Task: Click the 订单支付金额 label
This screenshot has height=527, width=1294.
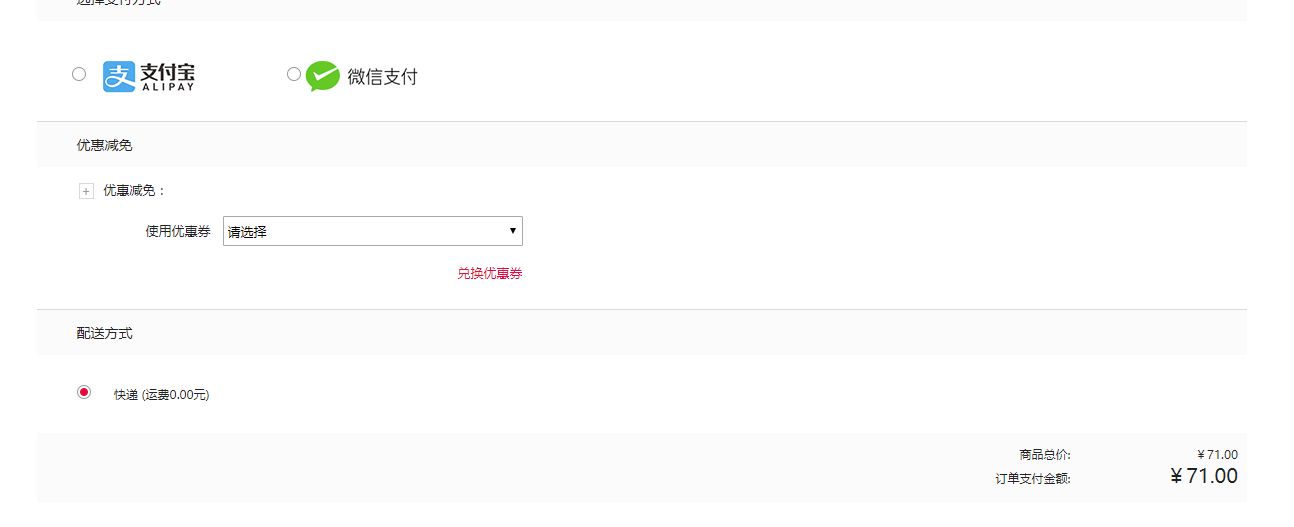Action: pyautogui.click(x=1033, y=479)
